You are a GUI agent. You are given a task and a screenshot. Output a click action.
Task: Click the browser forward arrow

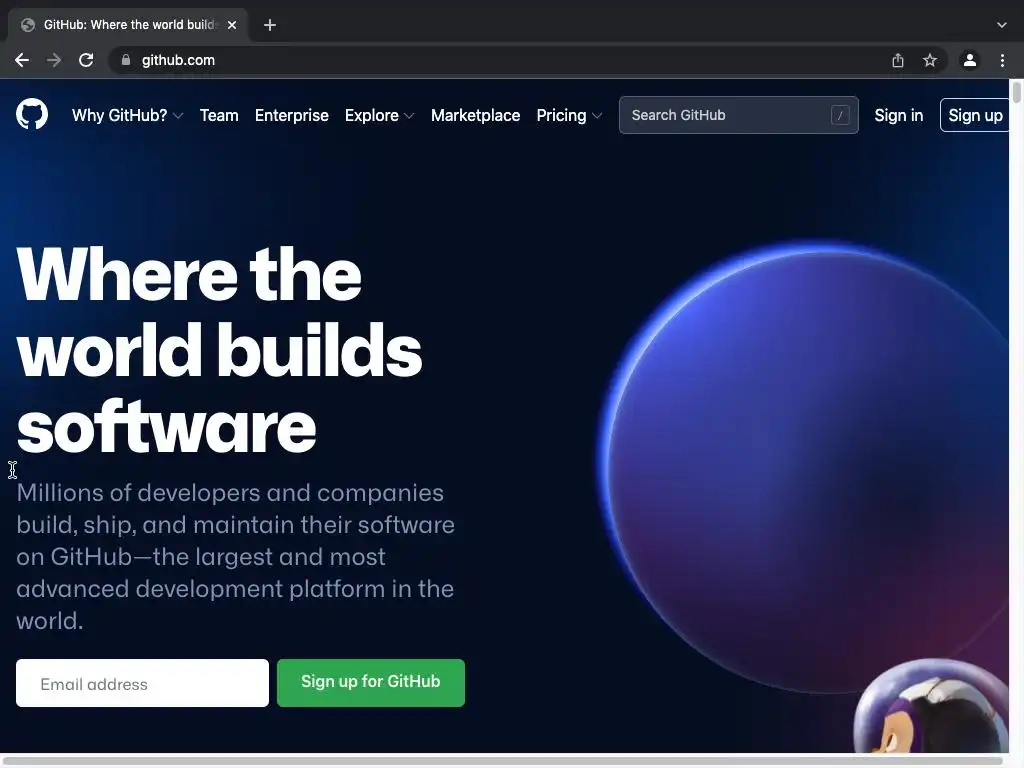coord(54,60)
